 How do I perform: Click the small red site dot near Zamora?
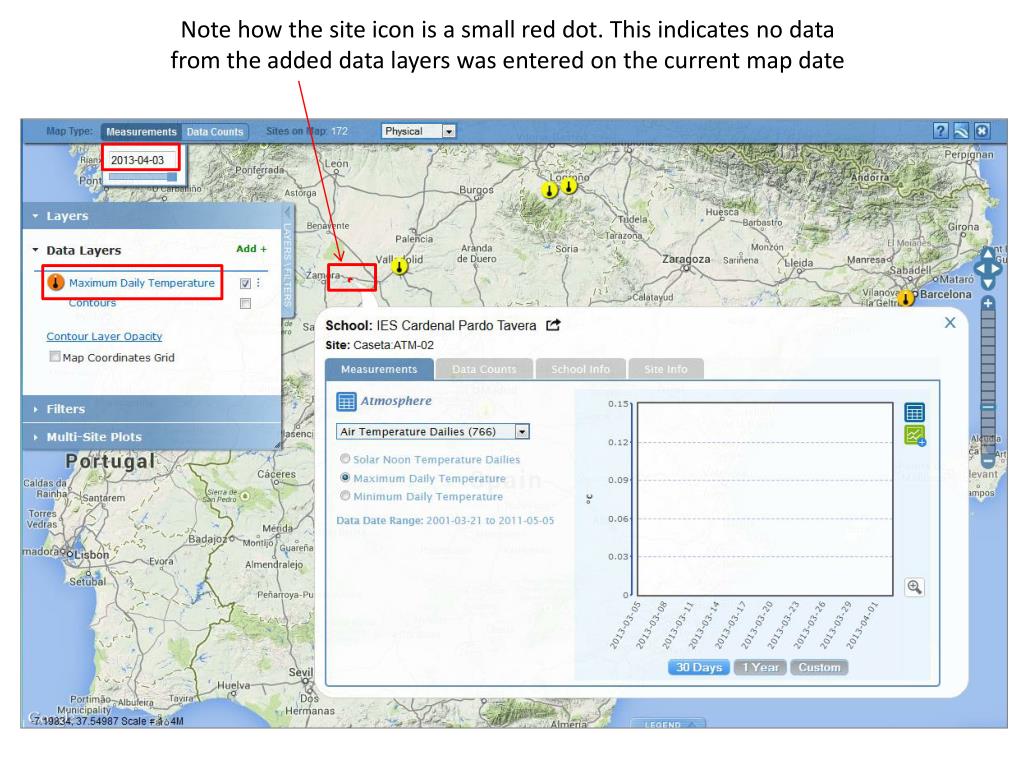(x=350, y=280)
